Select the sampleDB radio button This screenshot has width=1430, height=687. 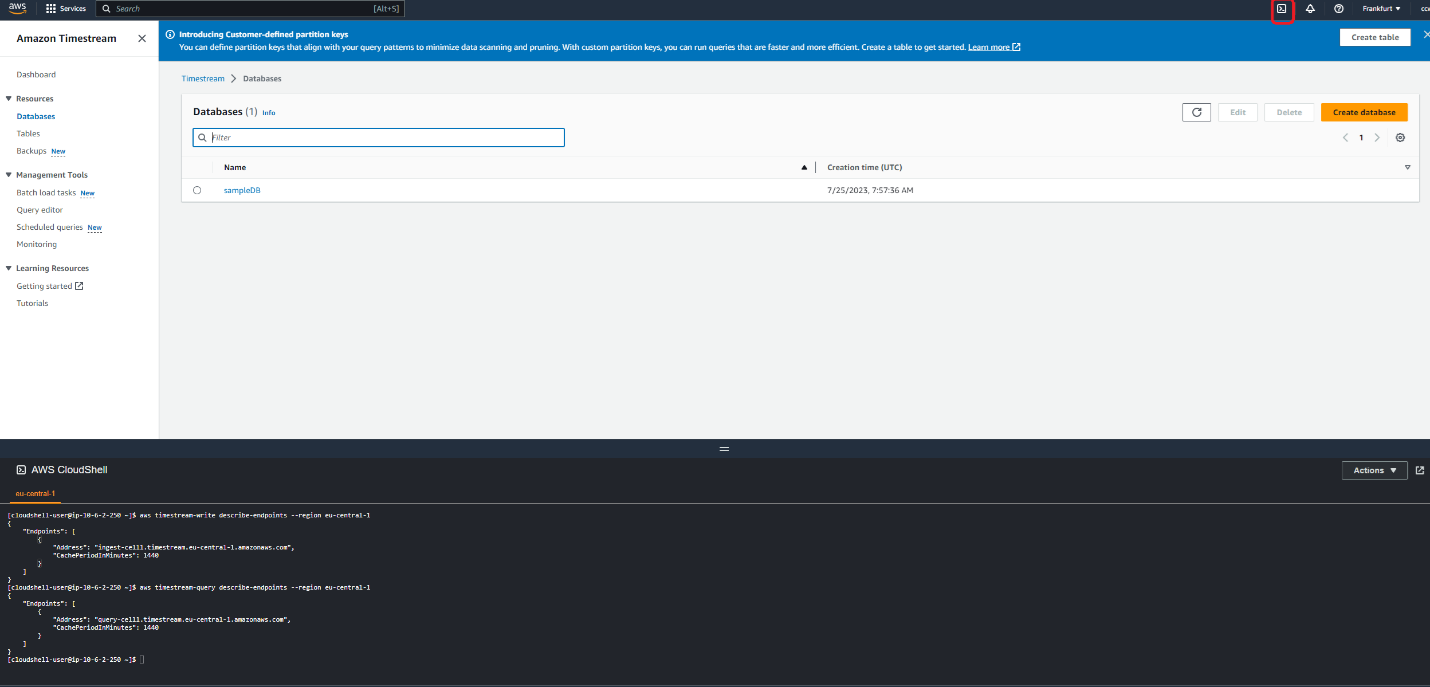(x=197, y=190)
